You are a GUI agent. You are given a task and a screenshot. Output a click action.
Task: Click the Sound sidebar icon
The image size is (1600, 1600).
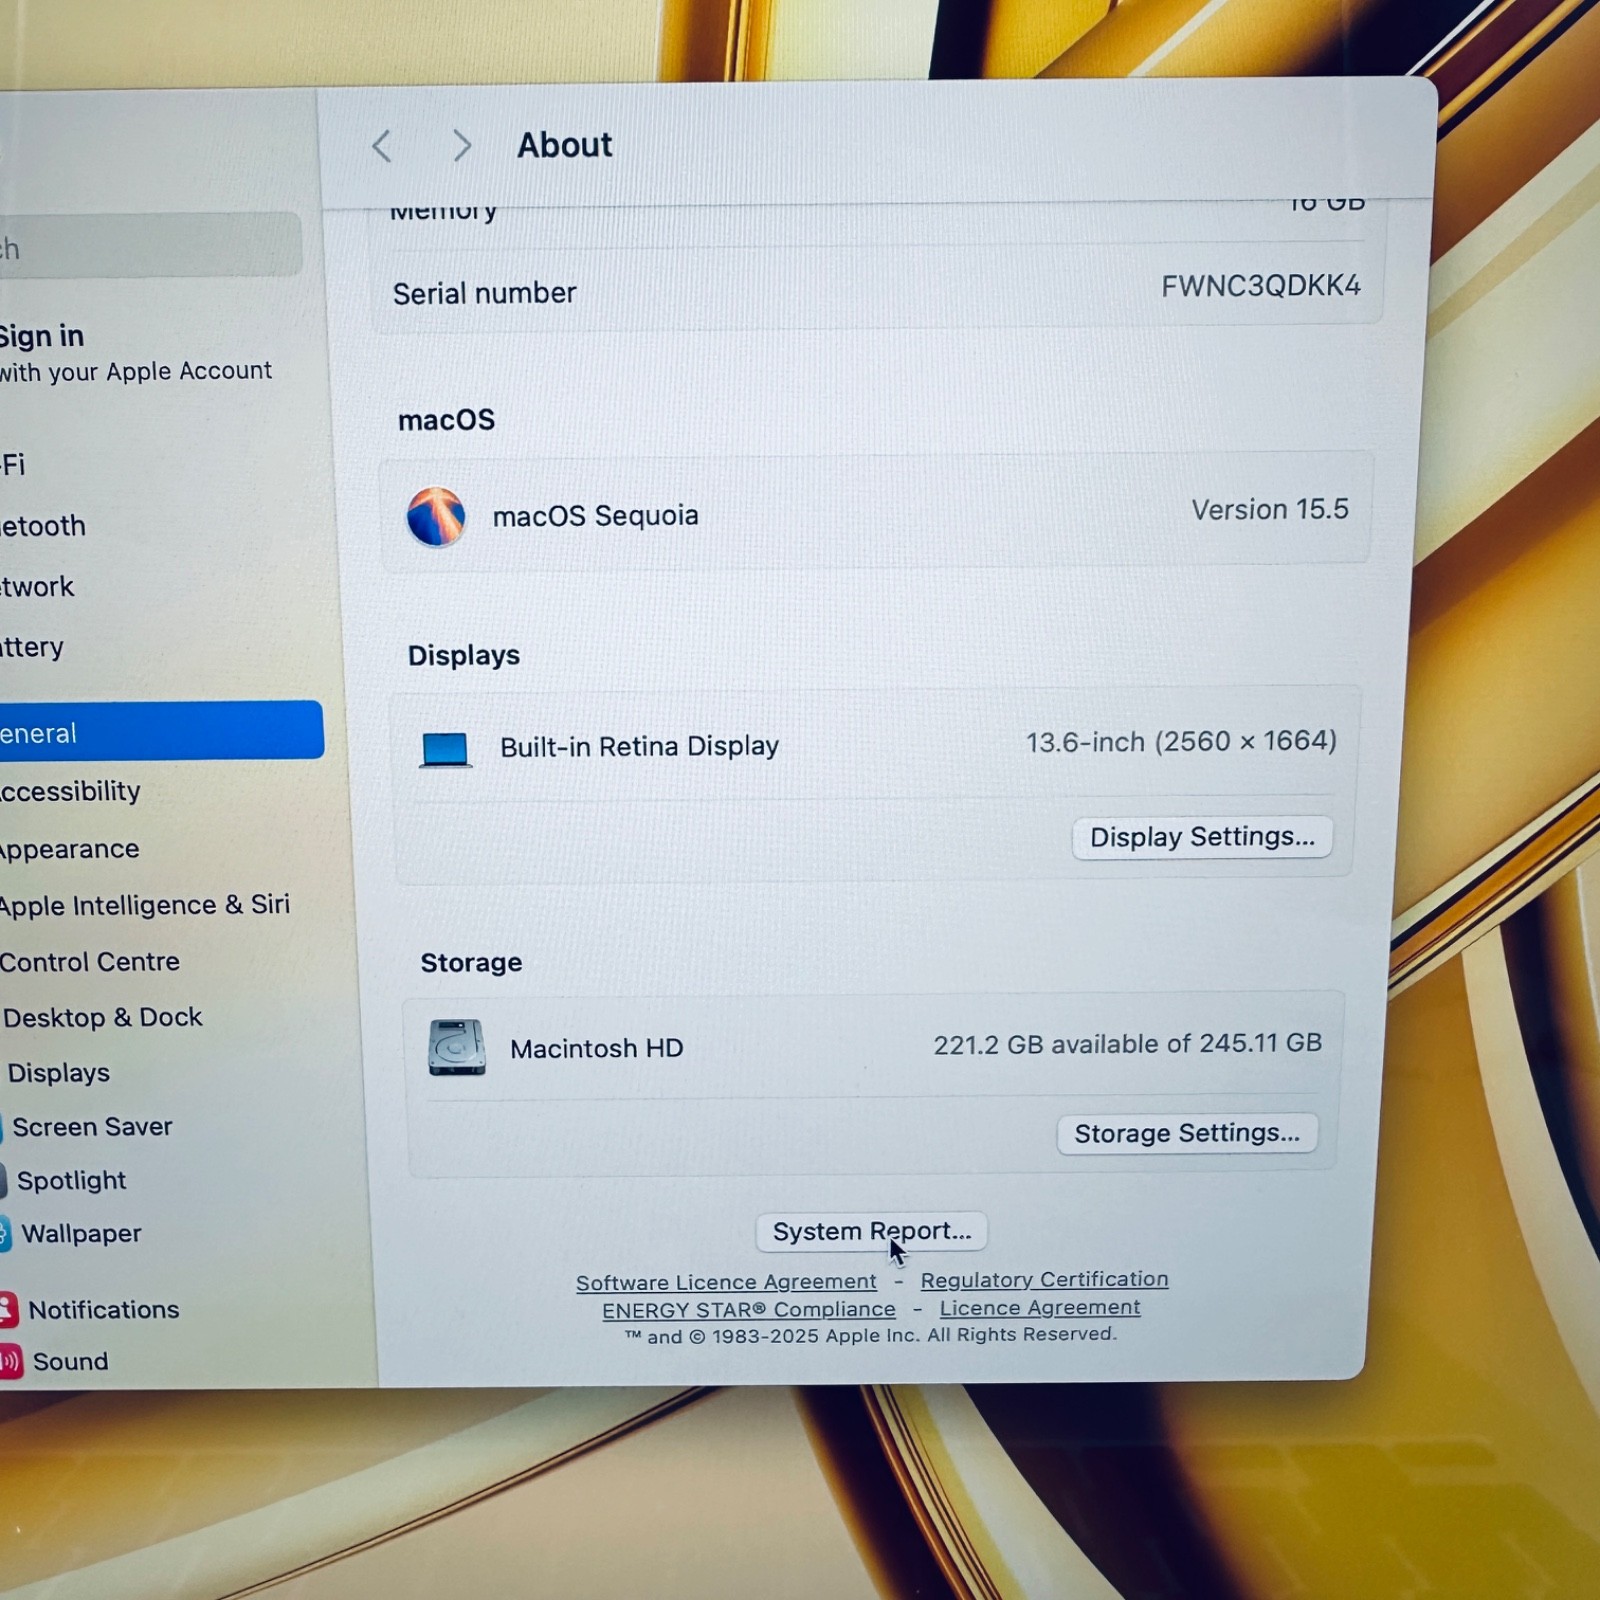pyautogui.click(x=10, y=1362)
